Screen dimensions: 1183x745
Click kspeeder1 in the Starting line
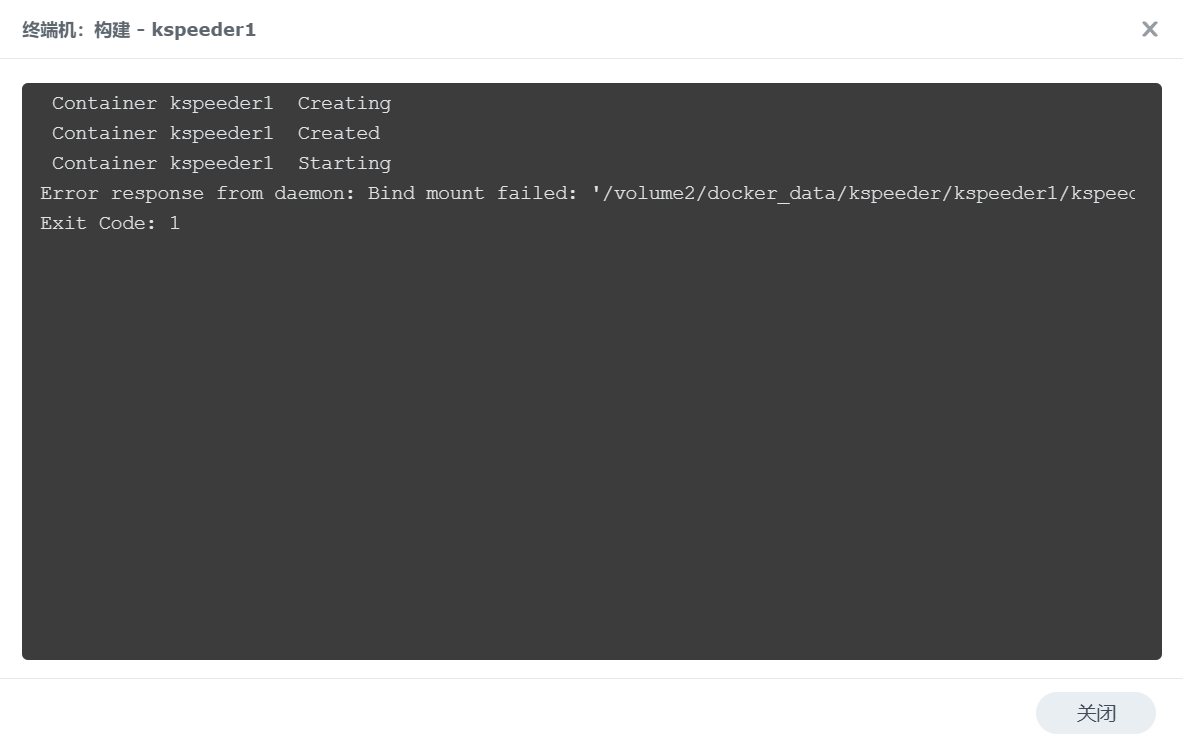(221, 163)
